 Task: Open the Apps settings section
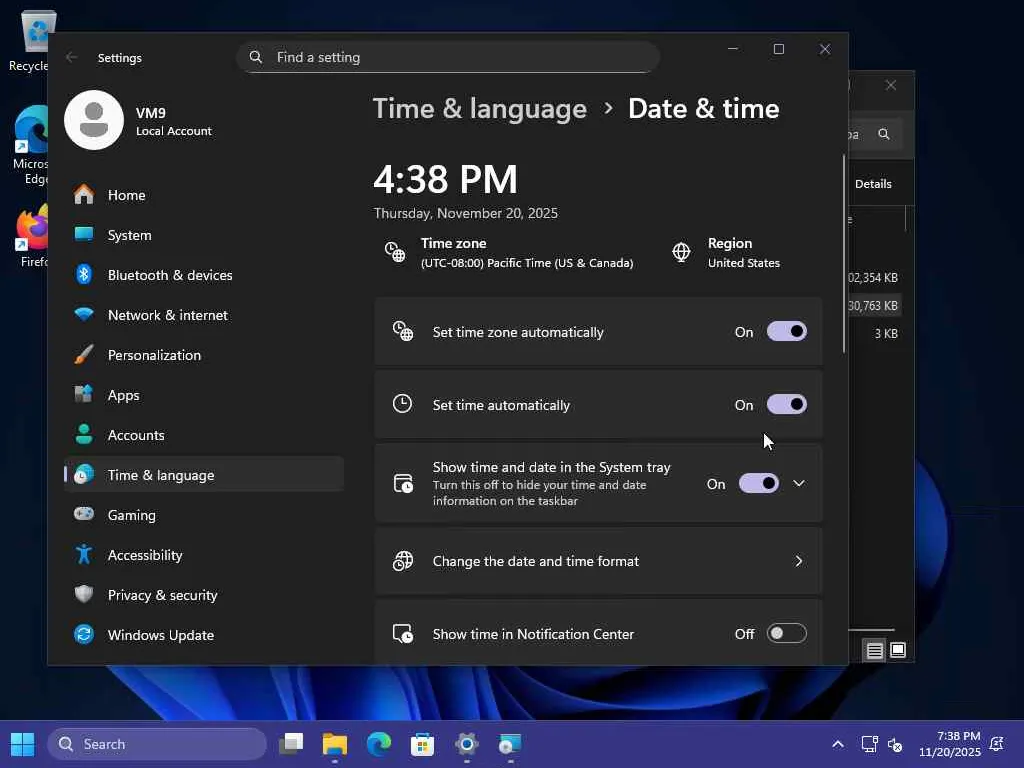click(x=204, y=394)
